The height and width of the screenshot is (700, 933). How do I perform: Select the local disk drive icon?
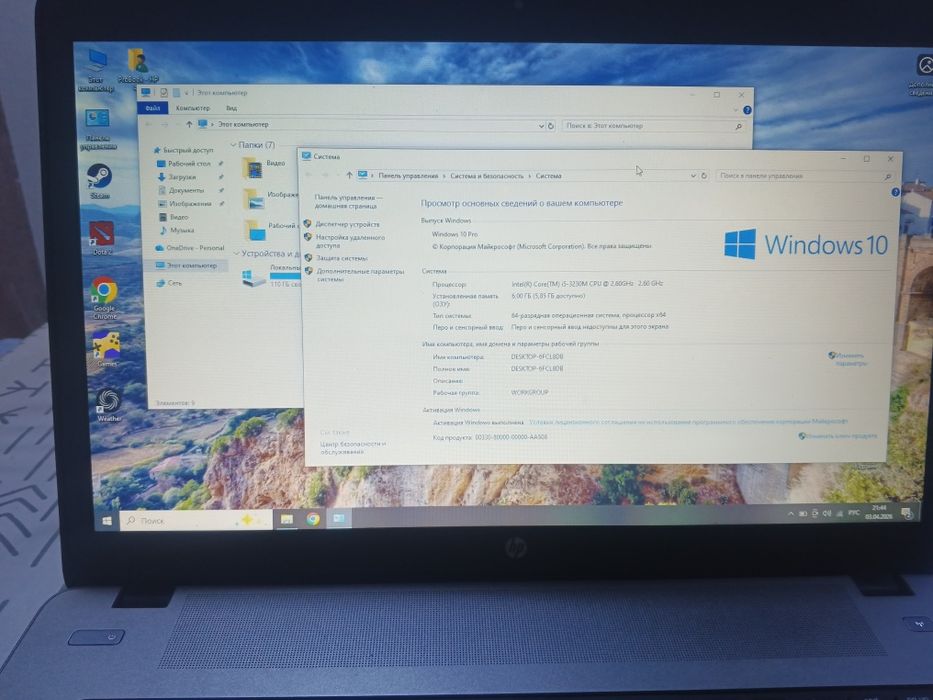tap(254, 277)
